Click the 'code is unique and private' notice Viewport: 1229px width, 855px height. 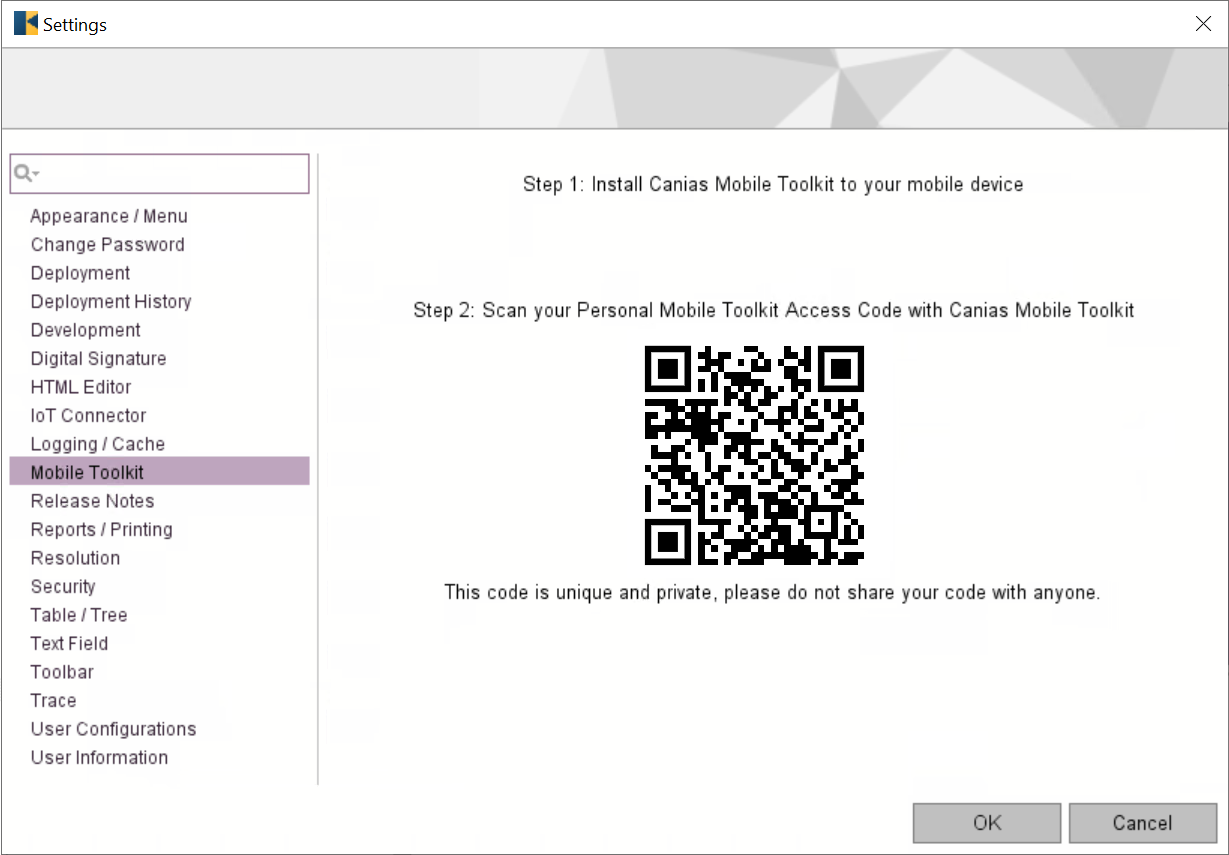[x=772, y=593]
